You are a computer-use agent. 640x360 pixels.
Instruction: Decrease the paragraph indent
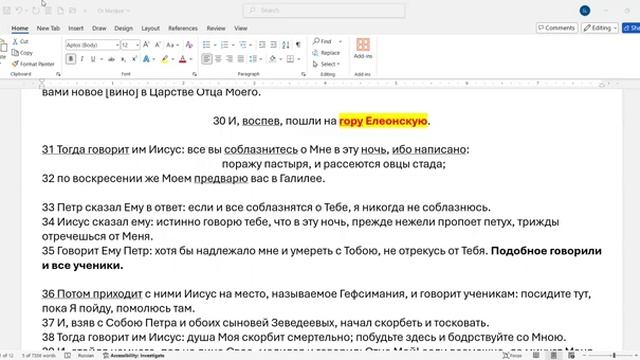coord(262,44)
